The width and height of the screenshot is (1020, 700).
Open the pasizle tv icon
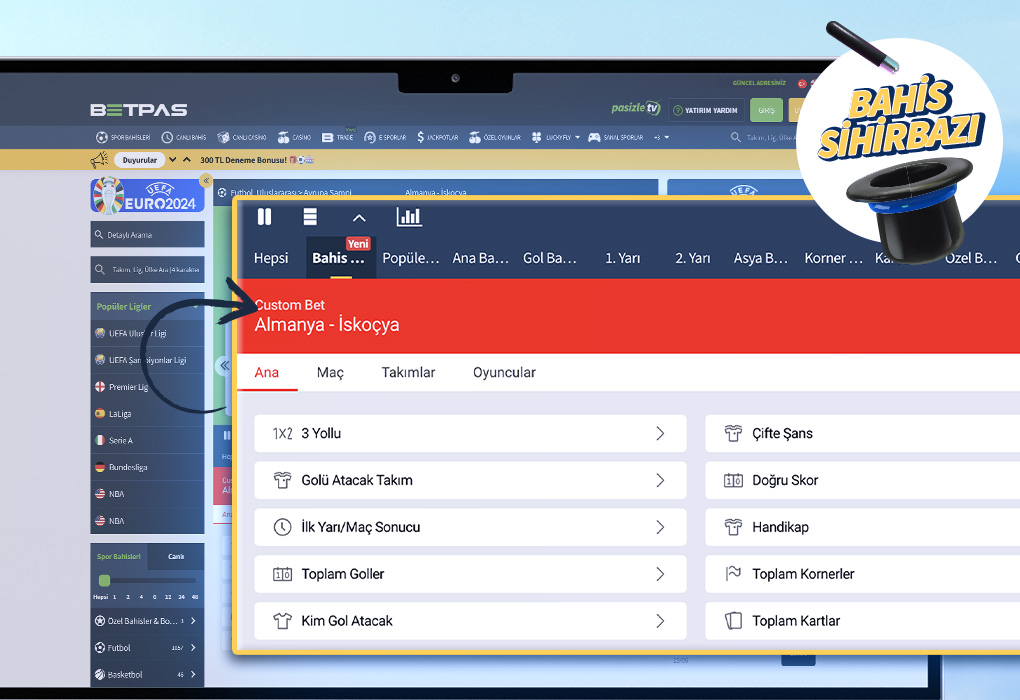coord(636,109)
